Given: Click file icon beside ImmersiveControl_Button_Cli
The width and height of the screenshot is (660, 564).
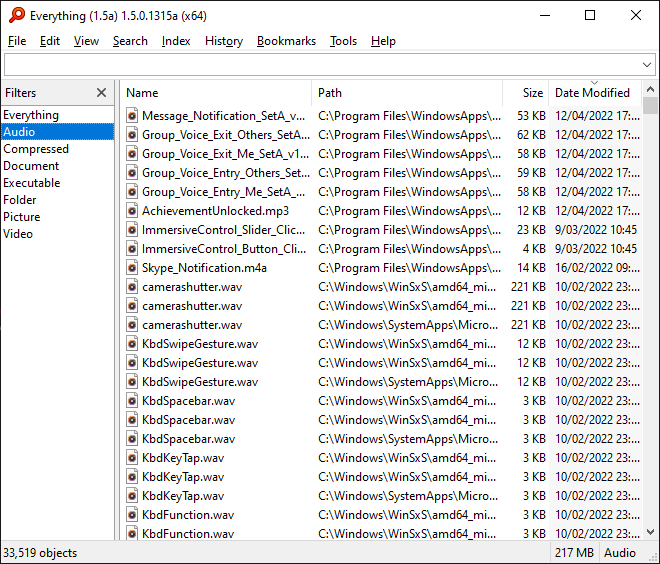Looking at the screenshot, I should (x=132, y=249).
